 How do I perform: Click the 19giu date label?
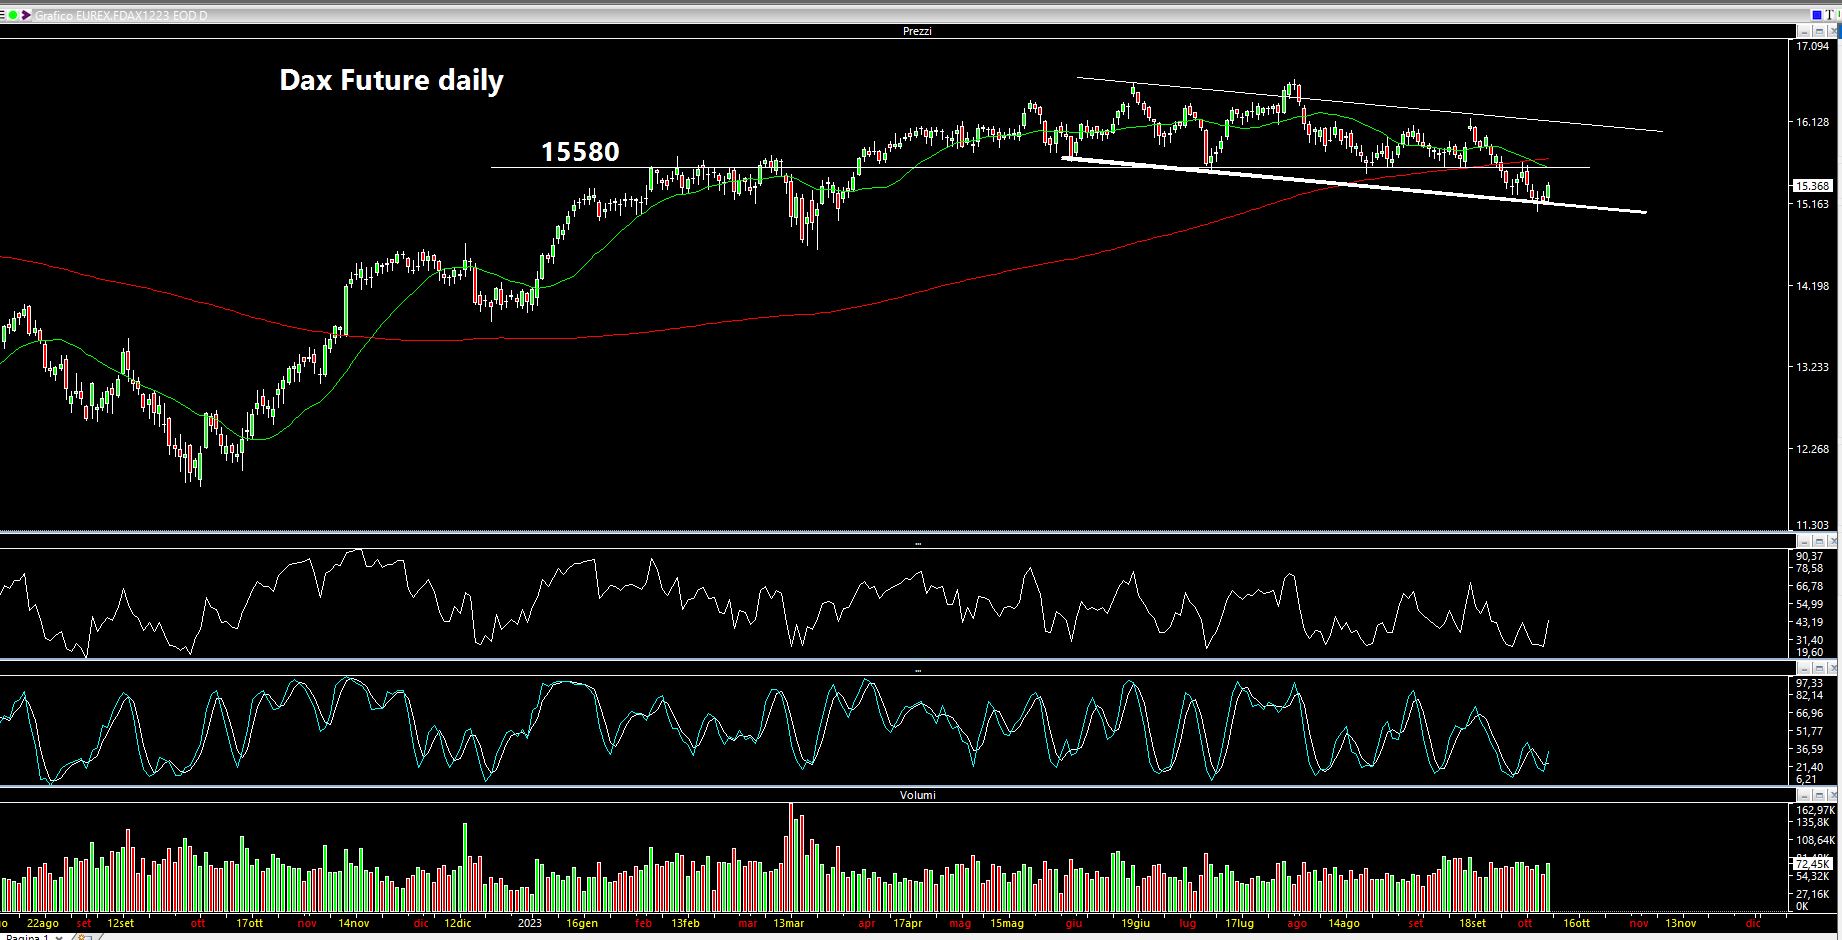click(1136, 923)
